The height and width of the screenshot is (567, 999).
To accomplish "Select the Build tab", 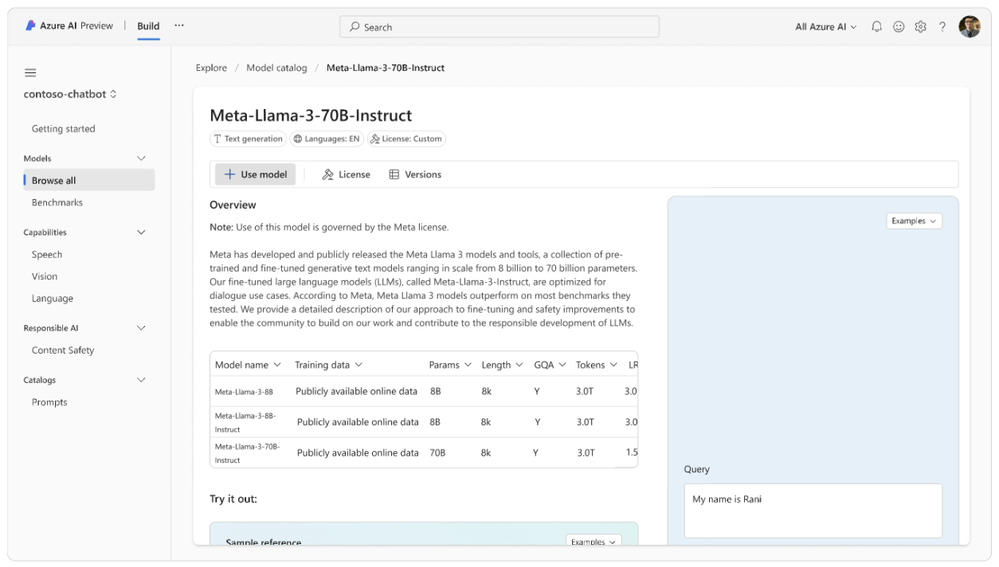I will (148, 26).
